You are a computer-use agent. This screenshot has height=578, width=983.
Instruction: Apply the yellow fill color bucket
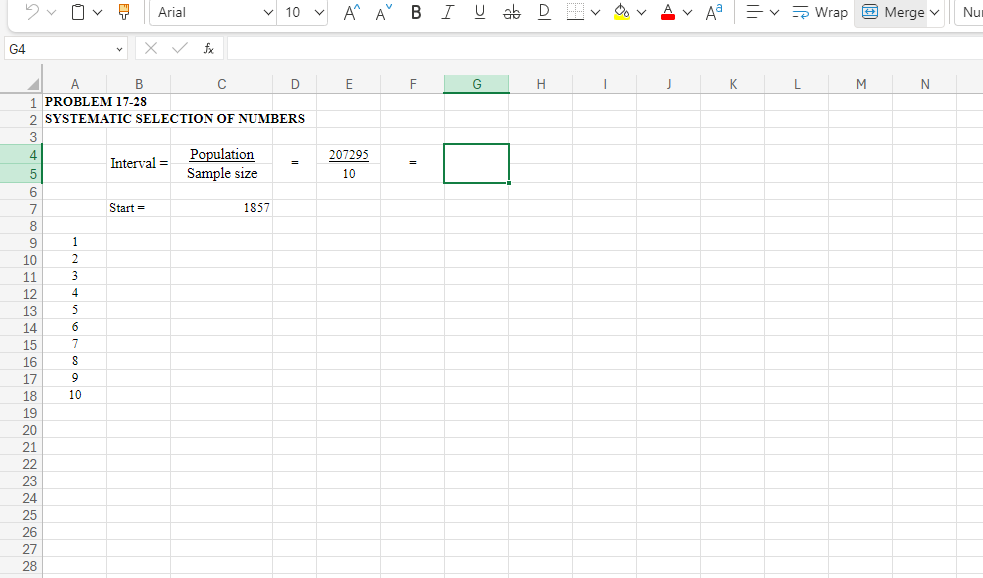[x=621, y=12]
